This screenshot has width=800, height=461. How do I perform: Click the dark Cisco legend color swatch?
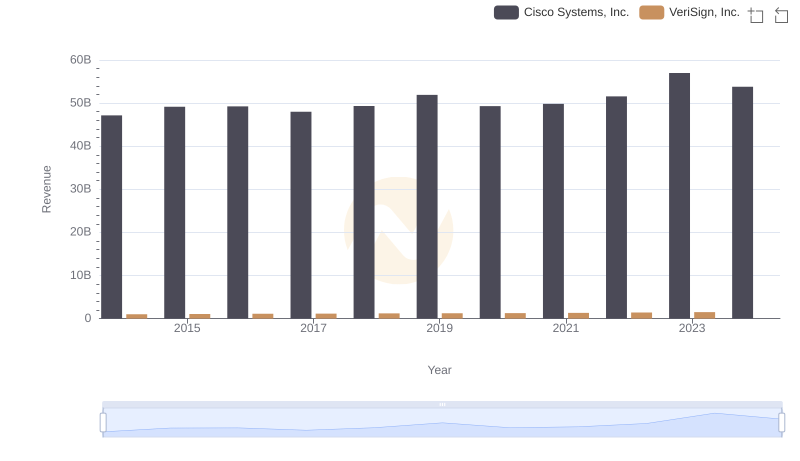click(506, 12)
